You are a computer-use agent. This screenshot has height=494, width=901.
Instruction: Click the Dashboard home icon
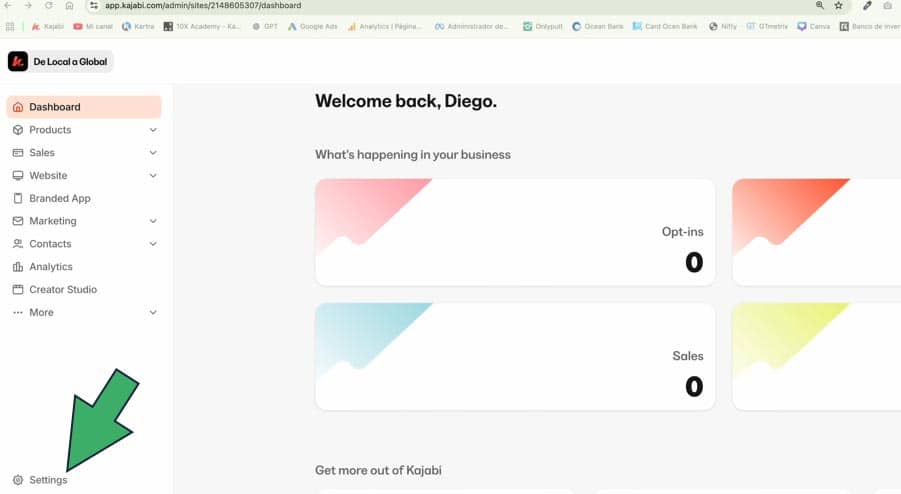pyautogui.click(x=18, y=107)
